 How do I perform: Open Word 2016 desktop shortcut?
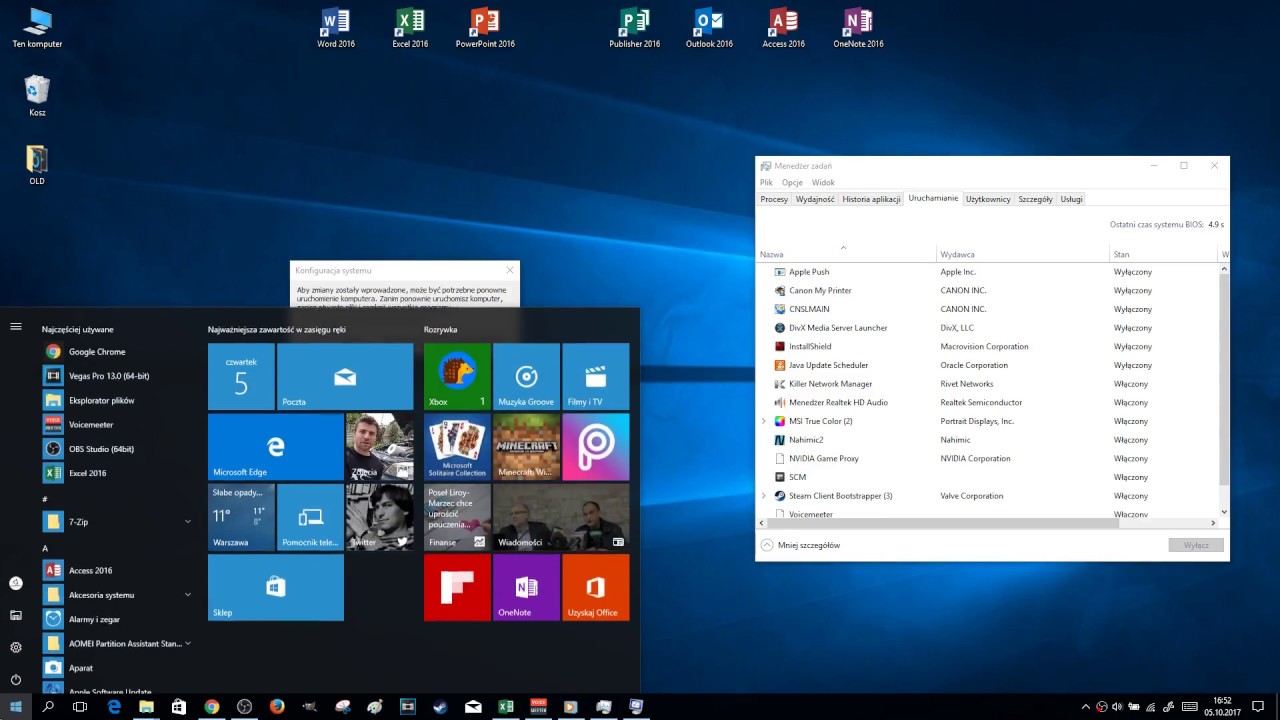pyautogui.click(x=335, y=28)
